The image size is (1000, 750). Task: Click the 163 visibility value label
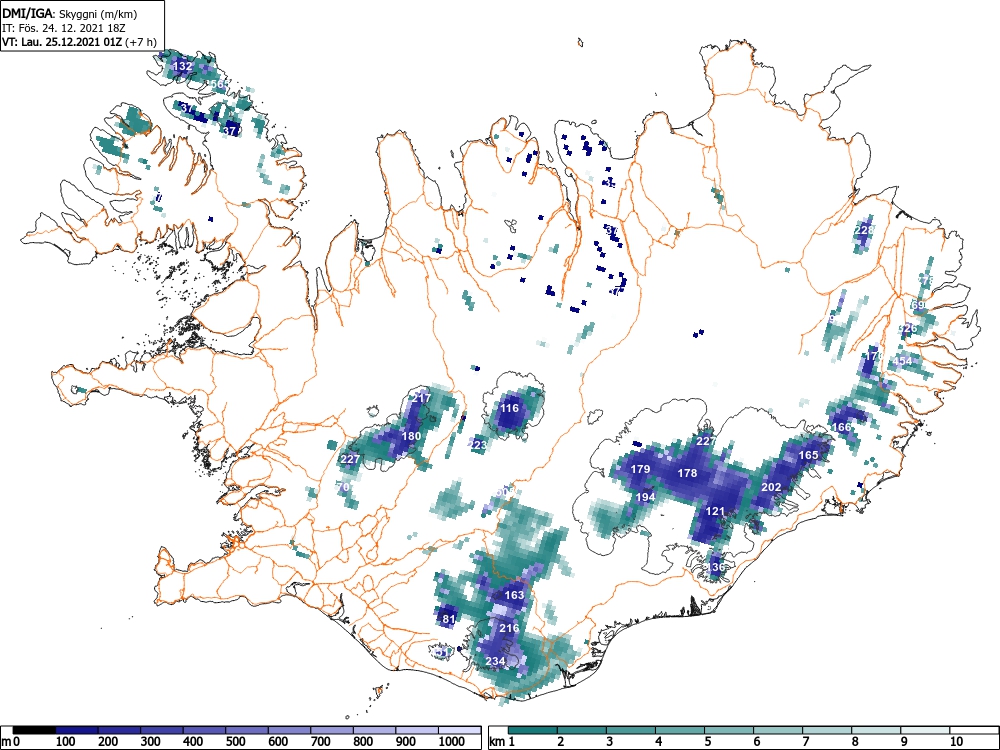(x=514, y=594)
